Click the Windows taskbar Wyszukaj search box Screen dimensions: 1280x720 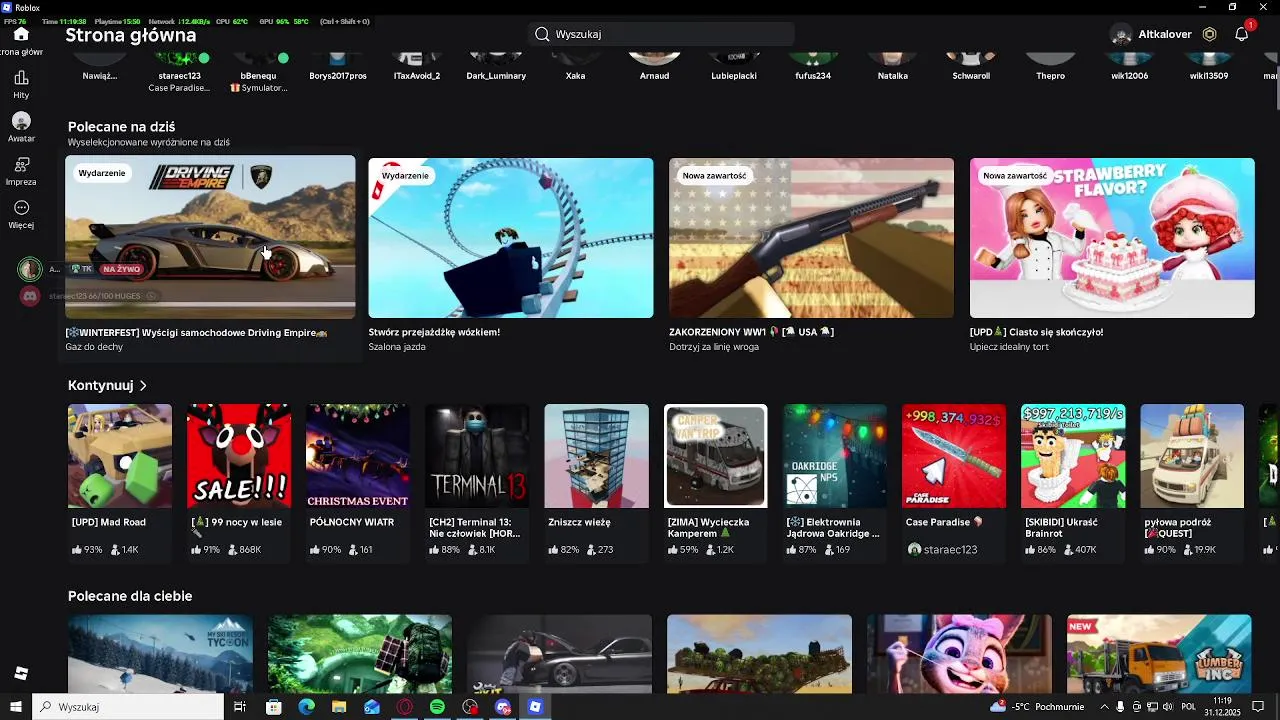(x=128, y=707)
